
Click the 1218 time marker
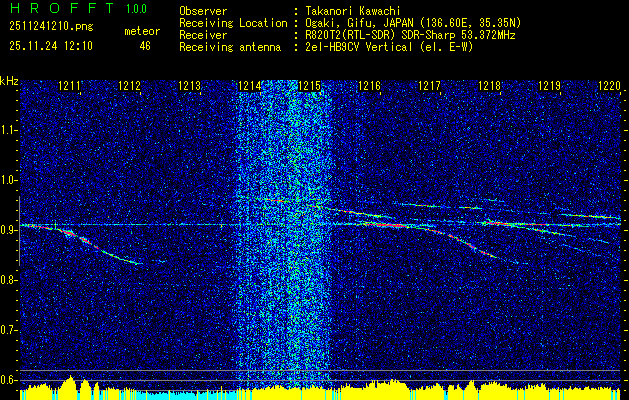pyautogui.click(x=489, y=86)
